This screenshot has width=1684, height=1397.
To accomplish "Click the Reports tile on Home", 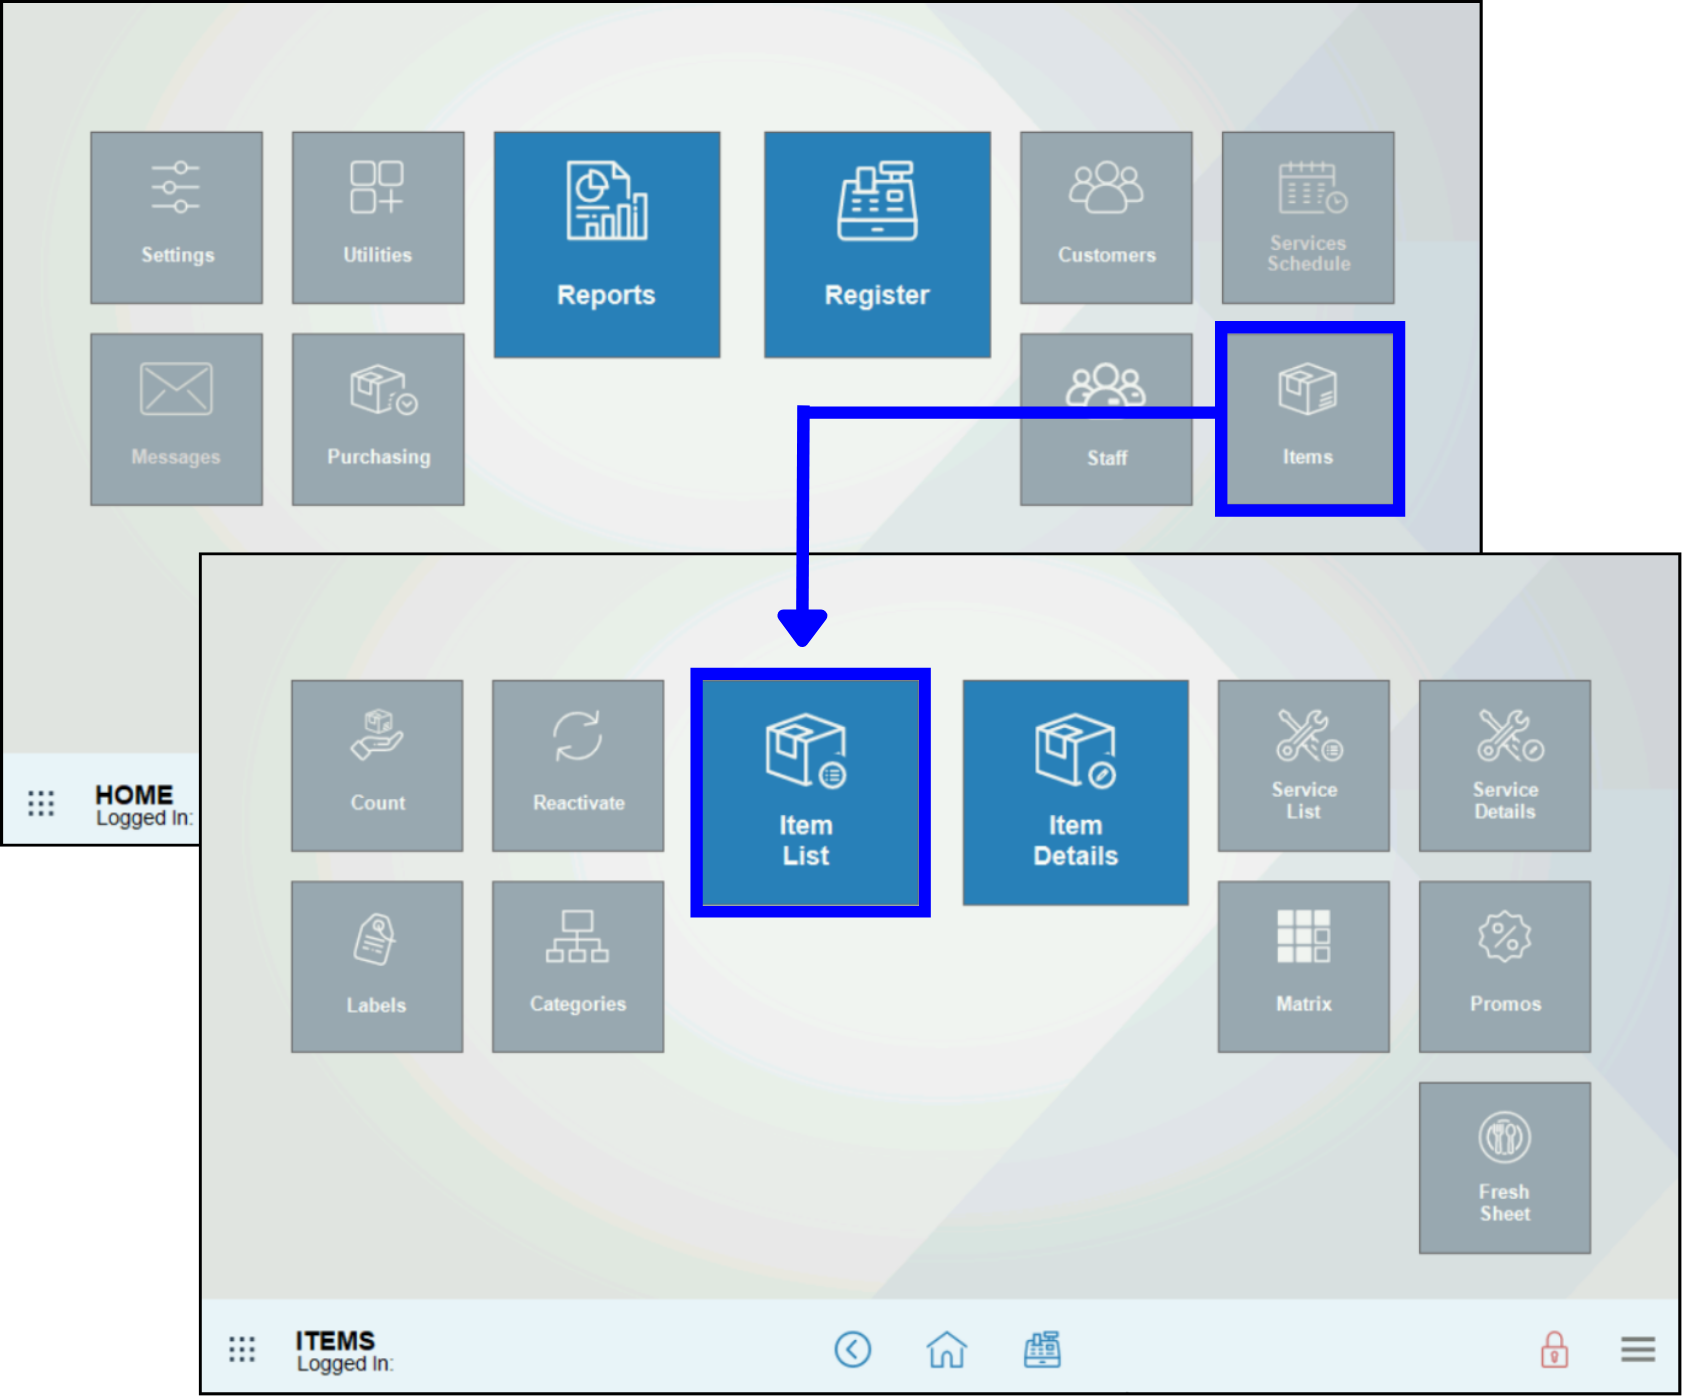I will pyautogui.click(x=606, y=244).
